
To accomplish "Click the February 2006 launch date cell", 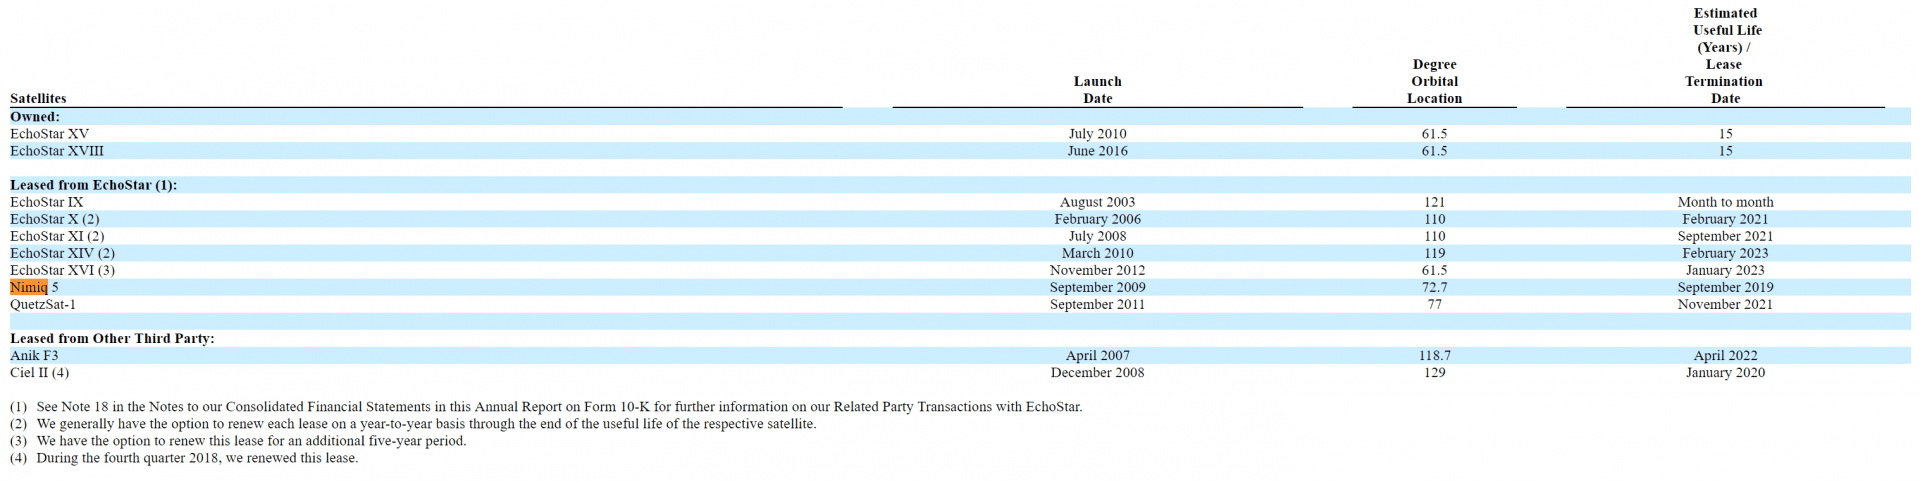I will click(x=1097, y=219).
